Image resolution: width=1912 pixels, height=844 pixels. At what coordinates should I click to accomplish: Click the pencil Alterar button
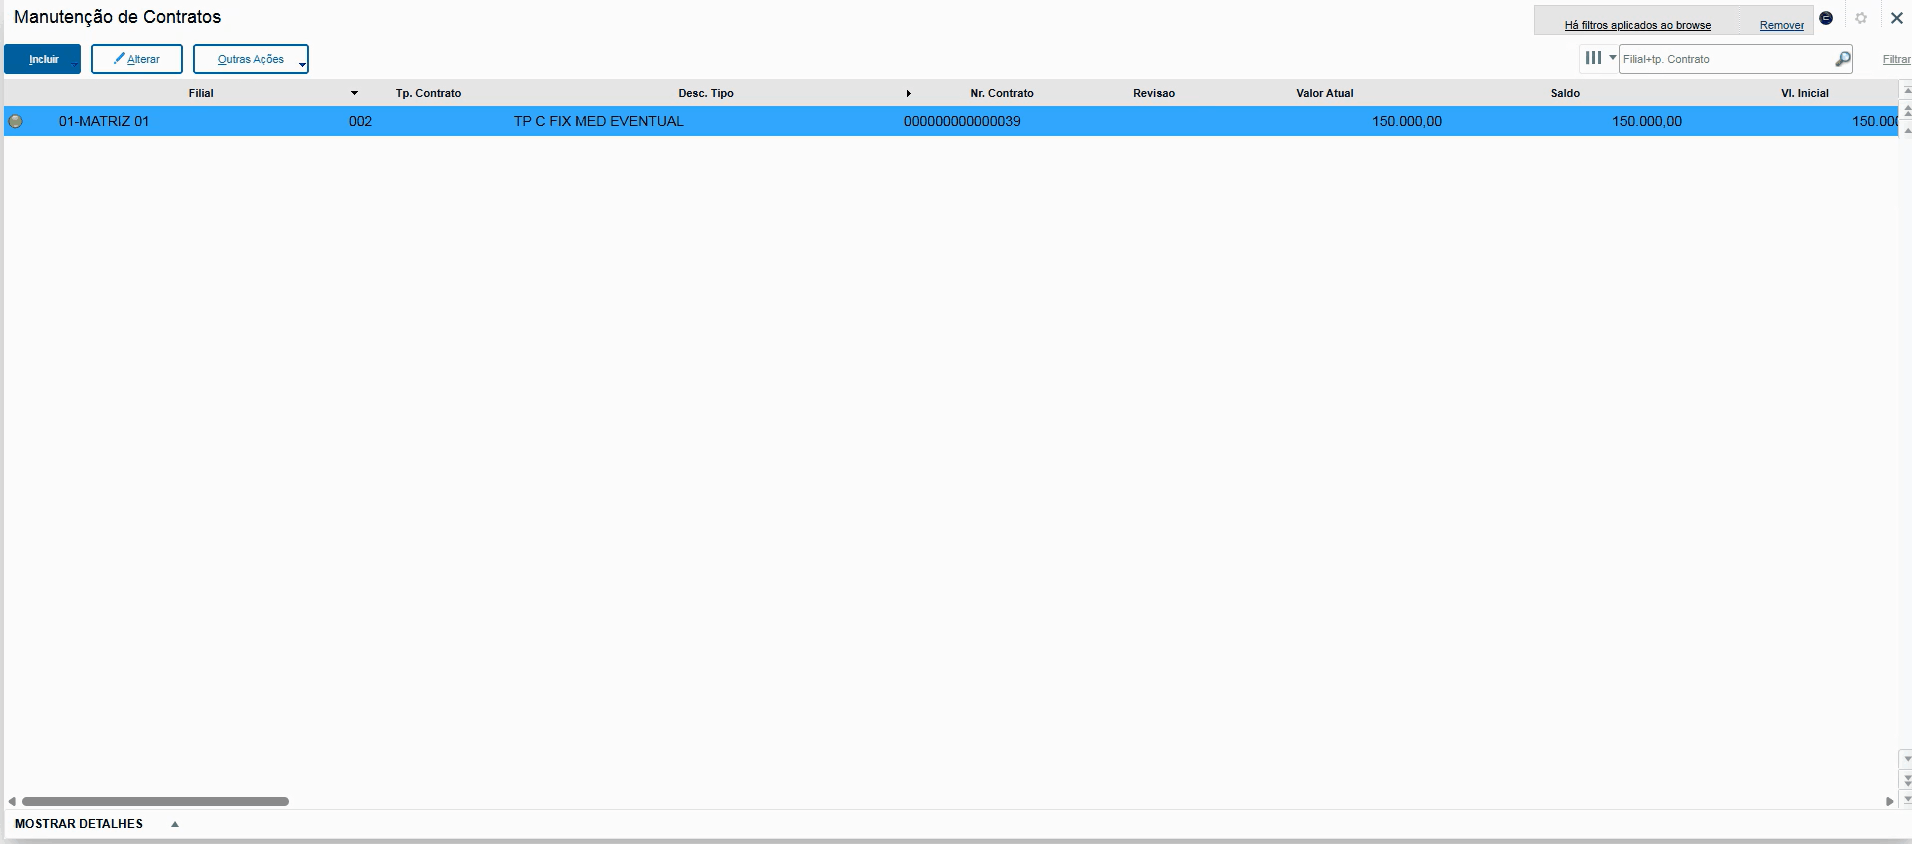[137, 59]
